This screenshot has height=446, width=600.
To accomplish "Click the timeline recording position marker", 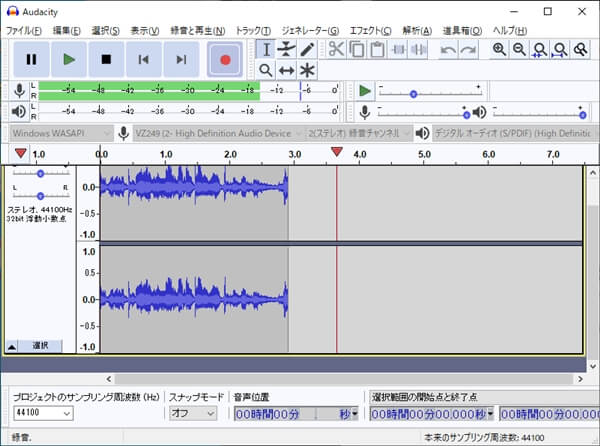I will [x=337, y=151].
